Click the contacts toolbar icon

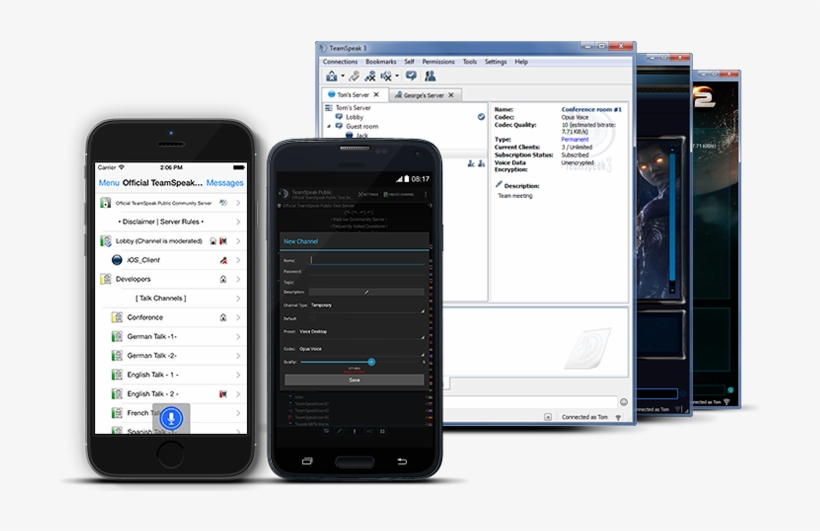[430, 76]
